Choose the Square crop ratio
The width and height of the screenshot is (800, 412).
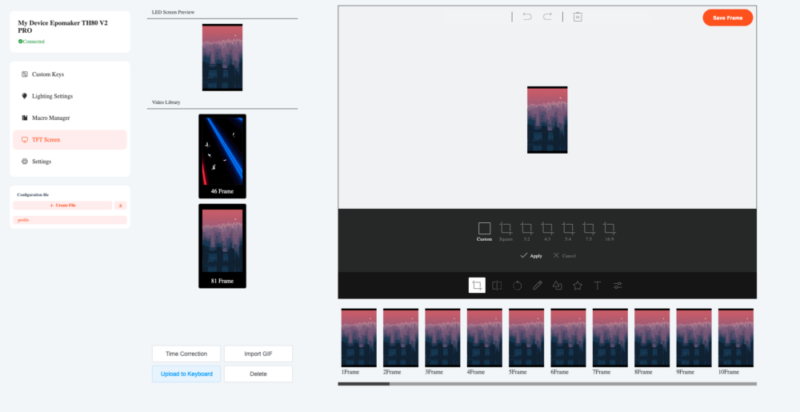(x=505, y=230)
